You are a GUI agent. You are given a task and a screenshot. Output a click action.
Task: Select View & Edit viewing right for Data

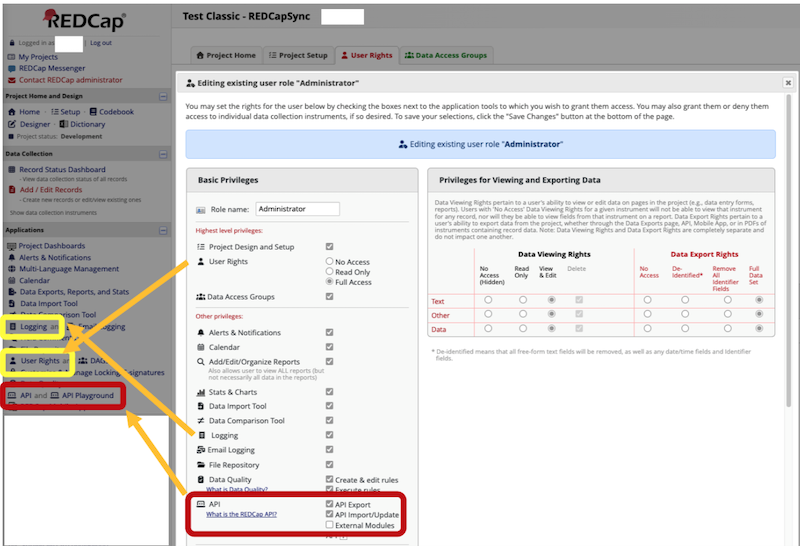[552, 328]
